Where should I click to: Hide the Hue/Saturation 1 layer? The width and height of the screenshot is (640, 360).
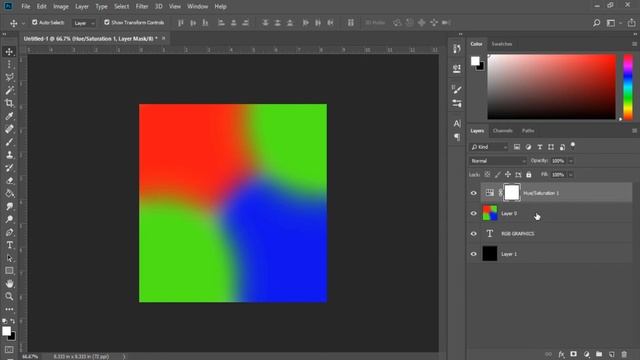coord(473,193)
